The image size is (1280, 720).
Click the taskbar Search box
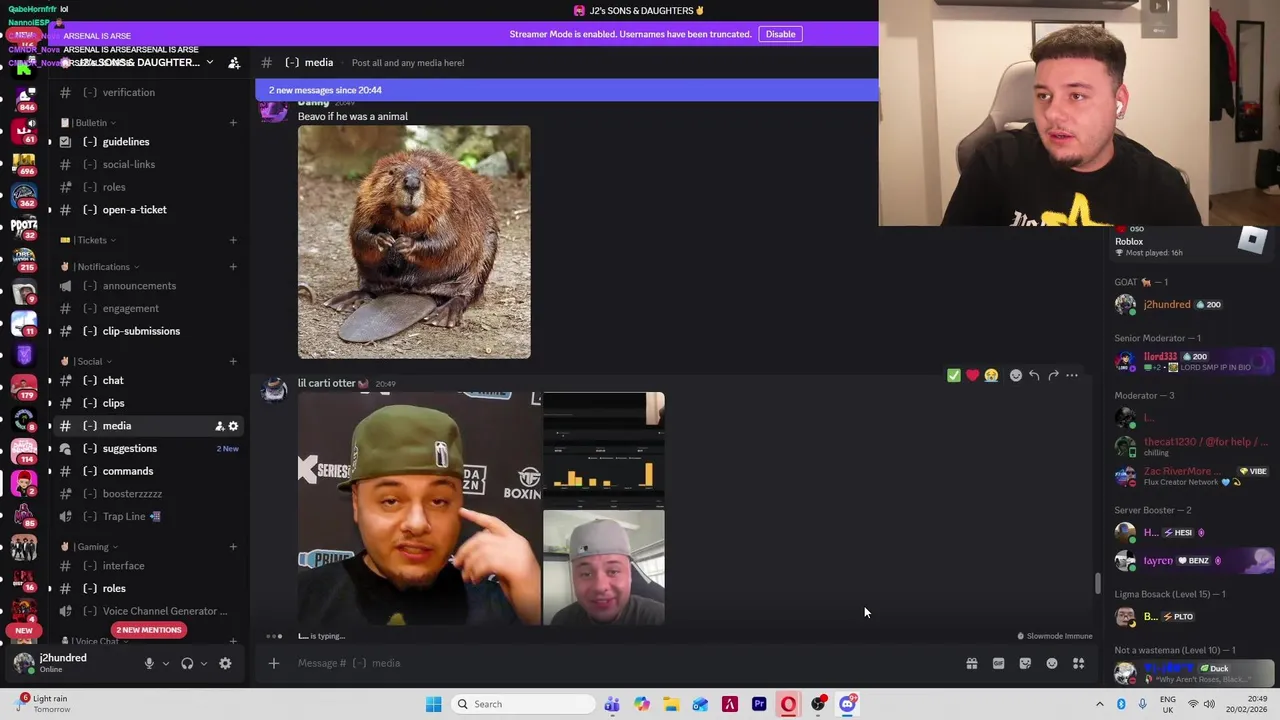point(521,704)
